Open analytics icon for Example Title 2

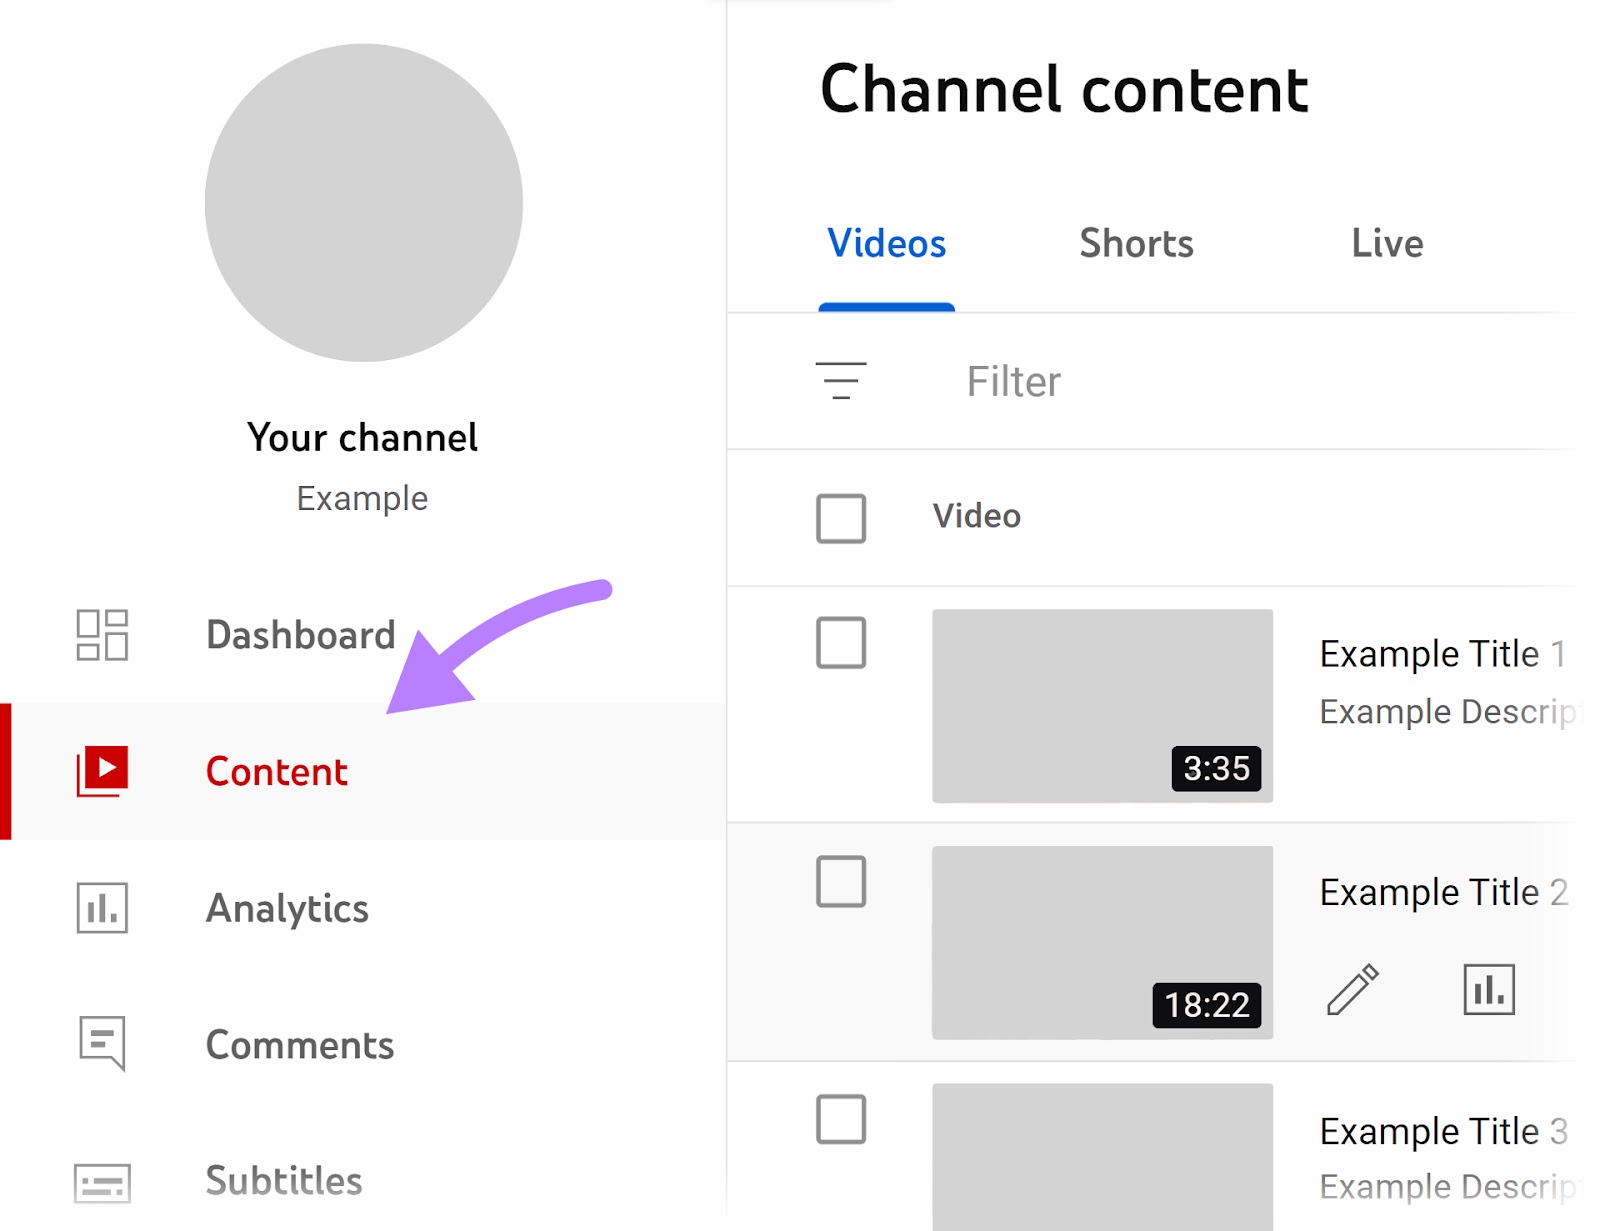coord(1487,989)
